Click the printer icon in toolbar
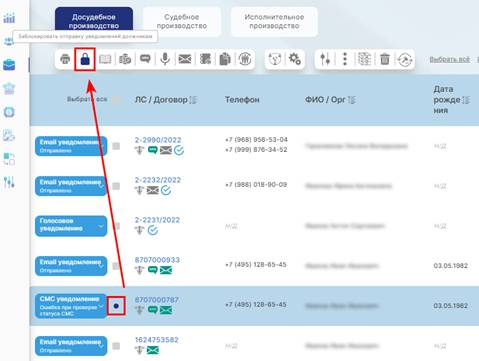479x361 pixels. 65,59
